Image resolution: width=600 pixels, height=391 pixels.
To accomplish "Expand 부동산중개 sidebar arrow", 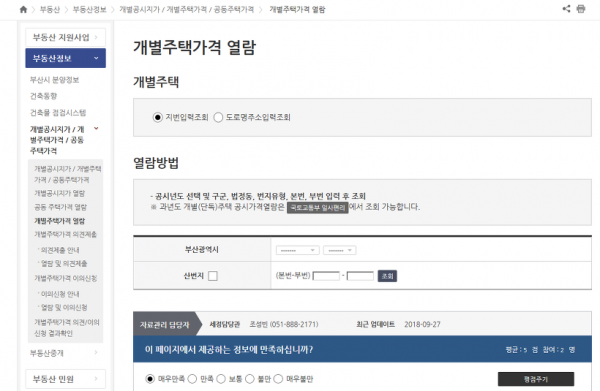I will click(x=96, y=352).
